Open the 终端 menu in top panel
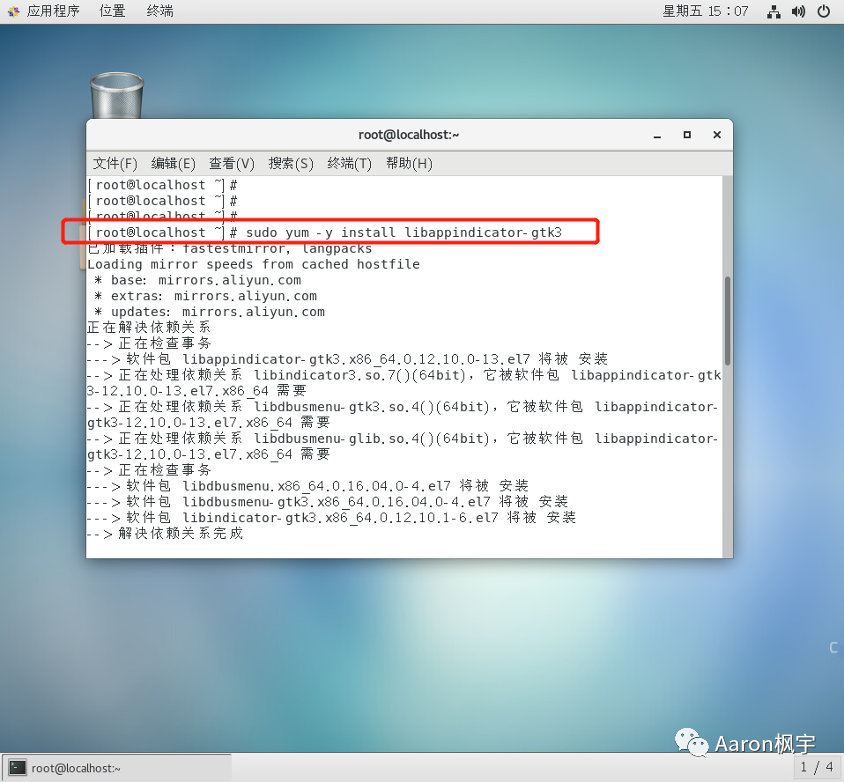Image resolution: width=844 pixels, height=782 pixels. pyautogui.click(x=160, y=11)
